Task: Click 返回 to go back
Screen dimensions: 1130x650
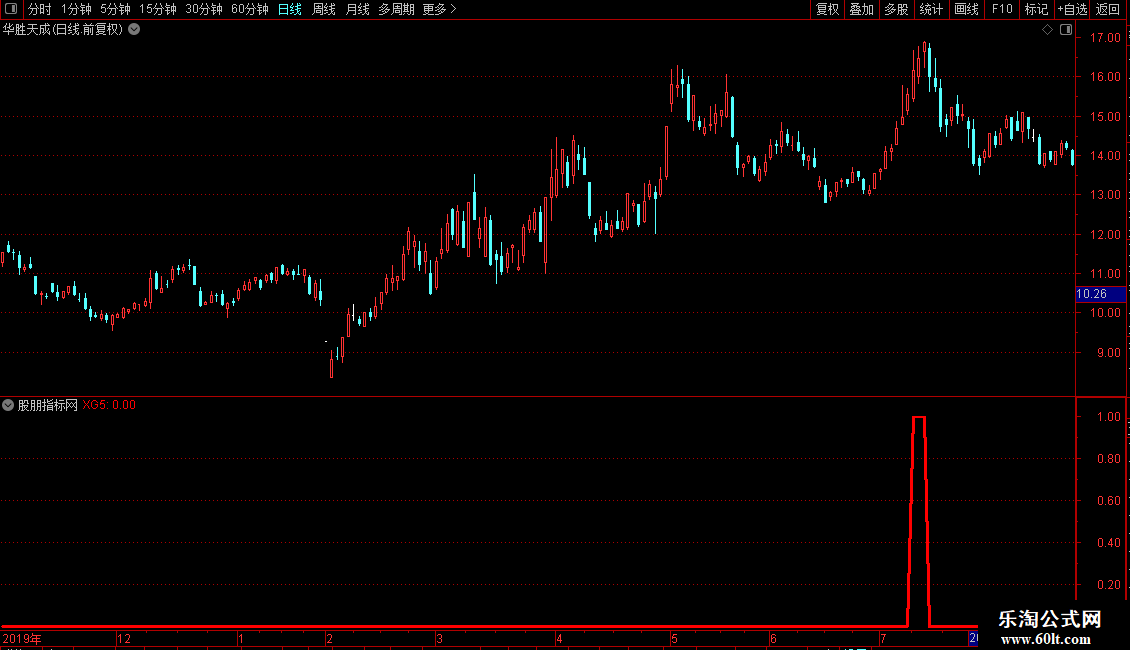Action: pyautogui.click(x=1108, y=9)
